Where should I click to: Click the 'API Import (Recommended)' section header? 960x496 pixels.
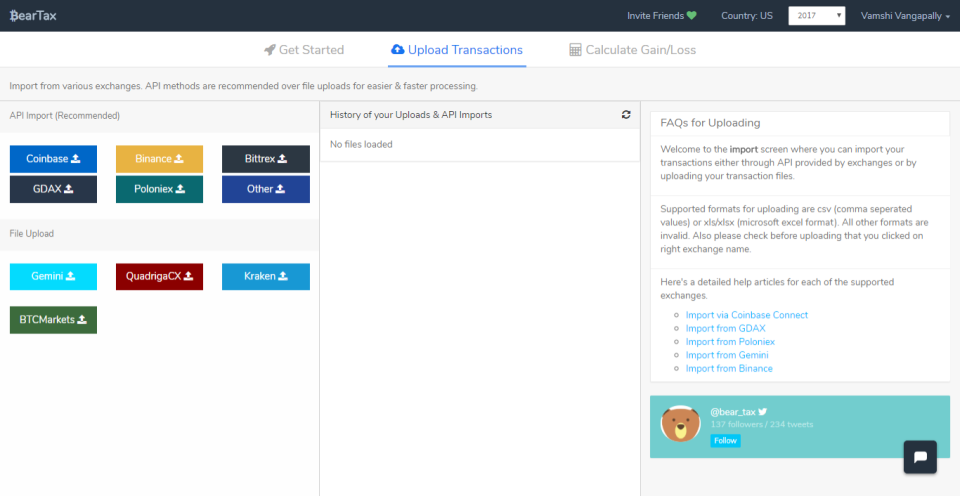click(65, 115)
